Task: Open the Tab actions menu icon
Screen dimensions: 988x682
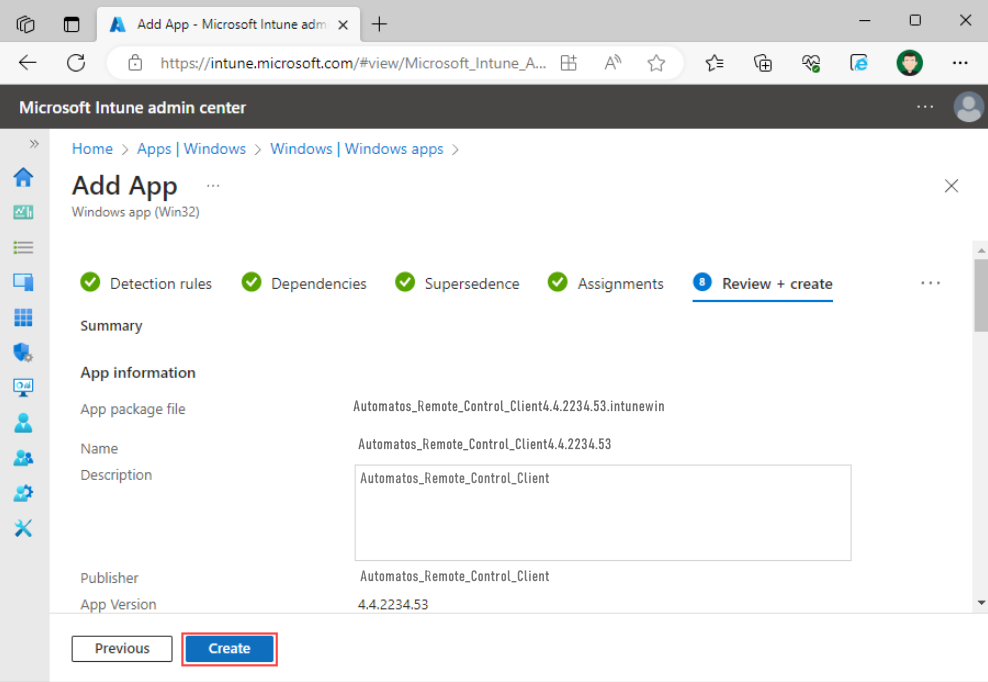Action: click(72, 24)
